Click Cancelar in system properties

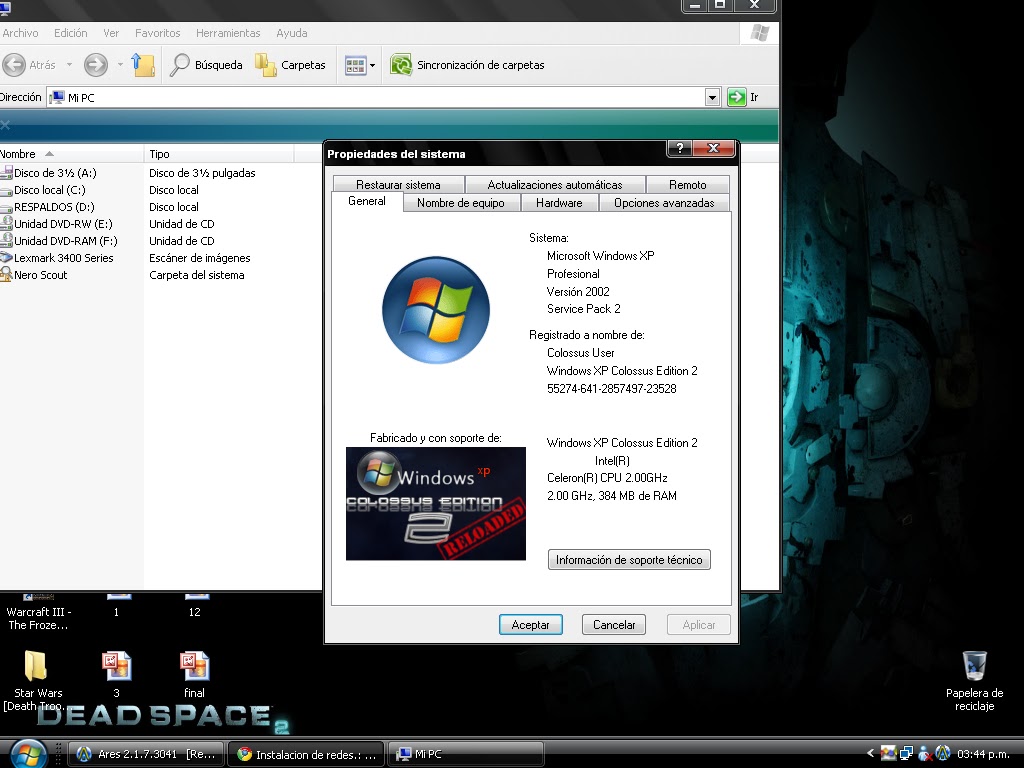614,625
